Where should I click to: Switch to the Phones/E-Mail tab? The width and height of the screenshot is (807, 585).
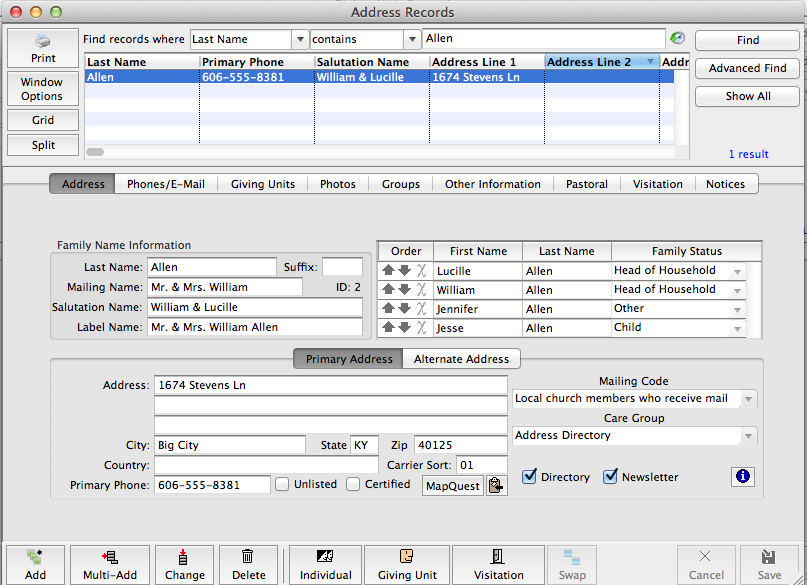[165, 184]
